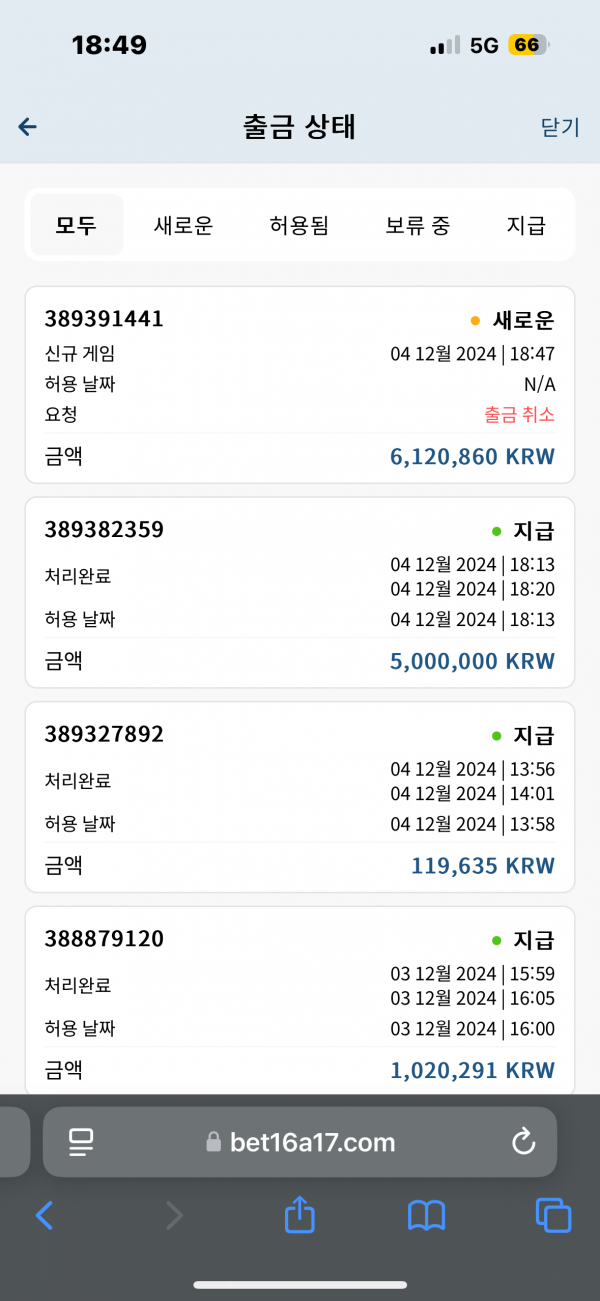Open the 지급 filter tab
This screenshot has width=600, height=1301.
526,225
